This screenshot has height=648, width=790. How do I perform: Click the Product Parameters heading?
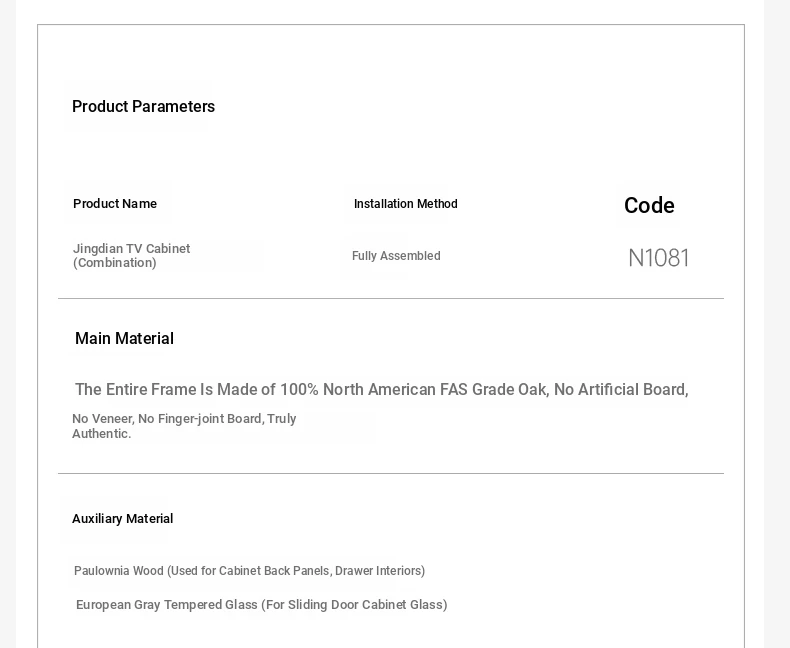click(144, 106)
